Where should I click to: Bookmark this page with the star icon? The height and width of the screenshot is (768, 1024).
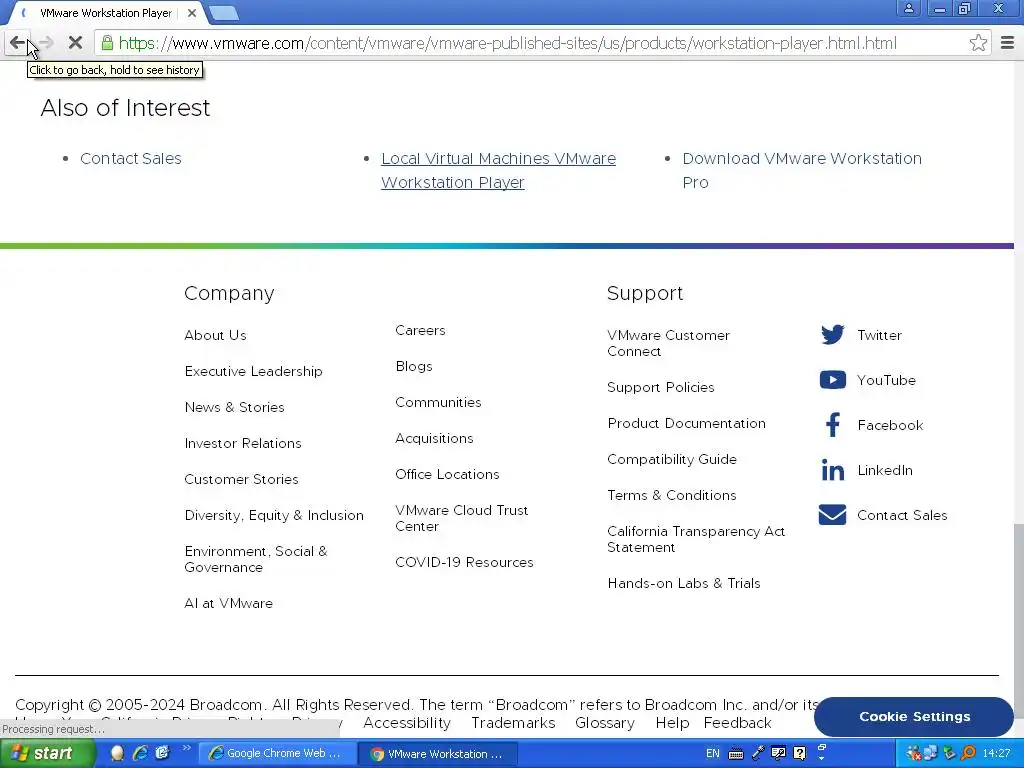click(978, 43)
